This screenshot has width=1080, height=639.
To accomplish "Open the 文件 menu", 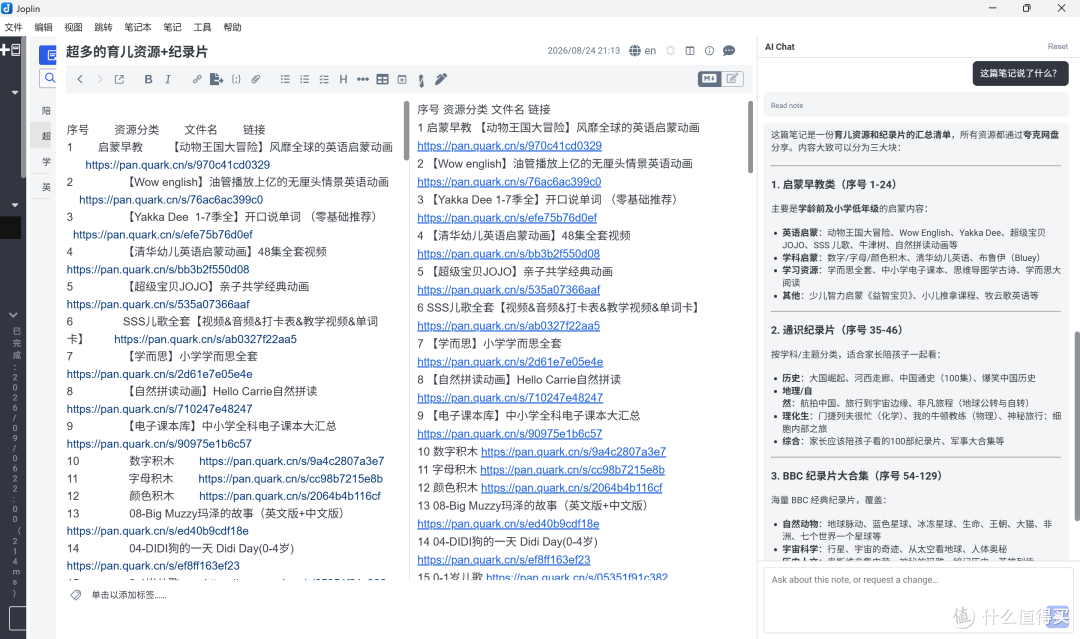I will tap(13, 28).
